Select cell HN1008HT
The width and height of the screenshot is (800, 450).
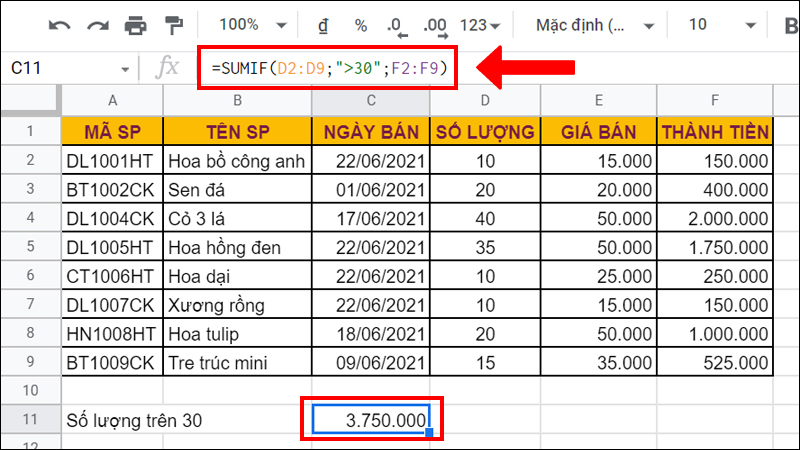point(113,334)
